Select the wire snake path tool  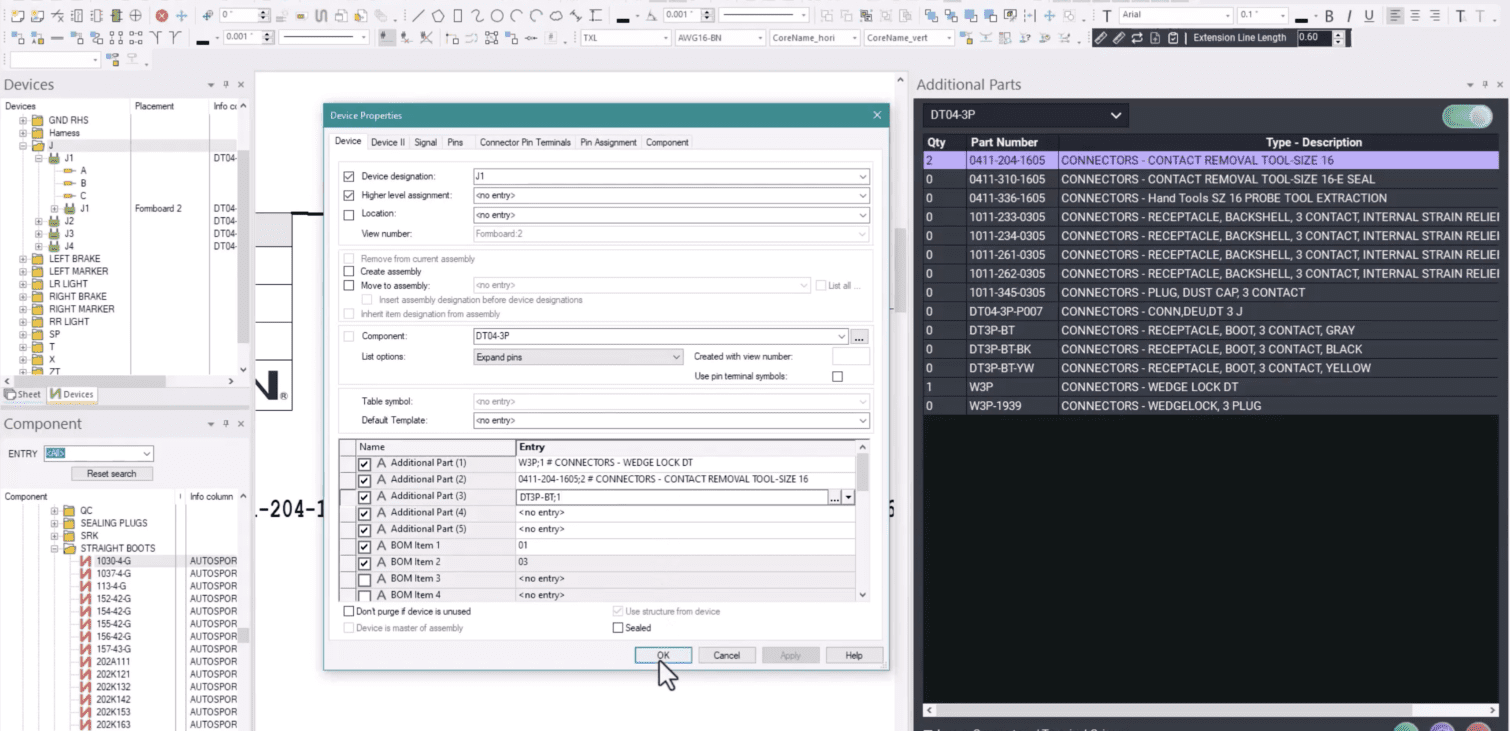320,16
